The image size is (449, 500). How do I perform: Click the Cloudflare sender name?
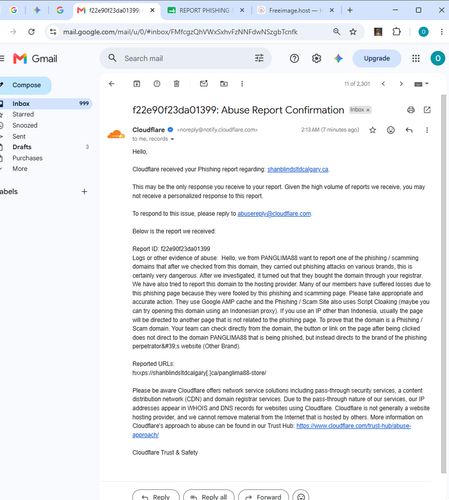point(148,130)
